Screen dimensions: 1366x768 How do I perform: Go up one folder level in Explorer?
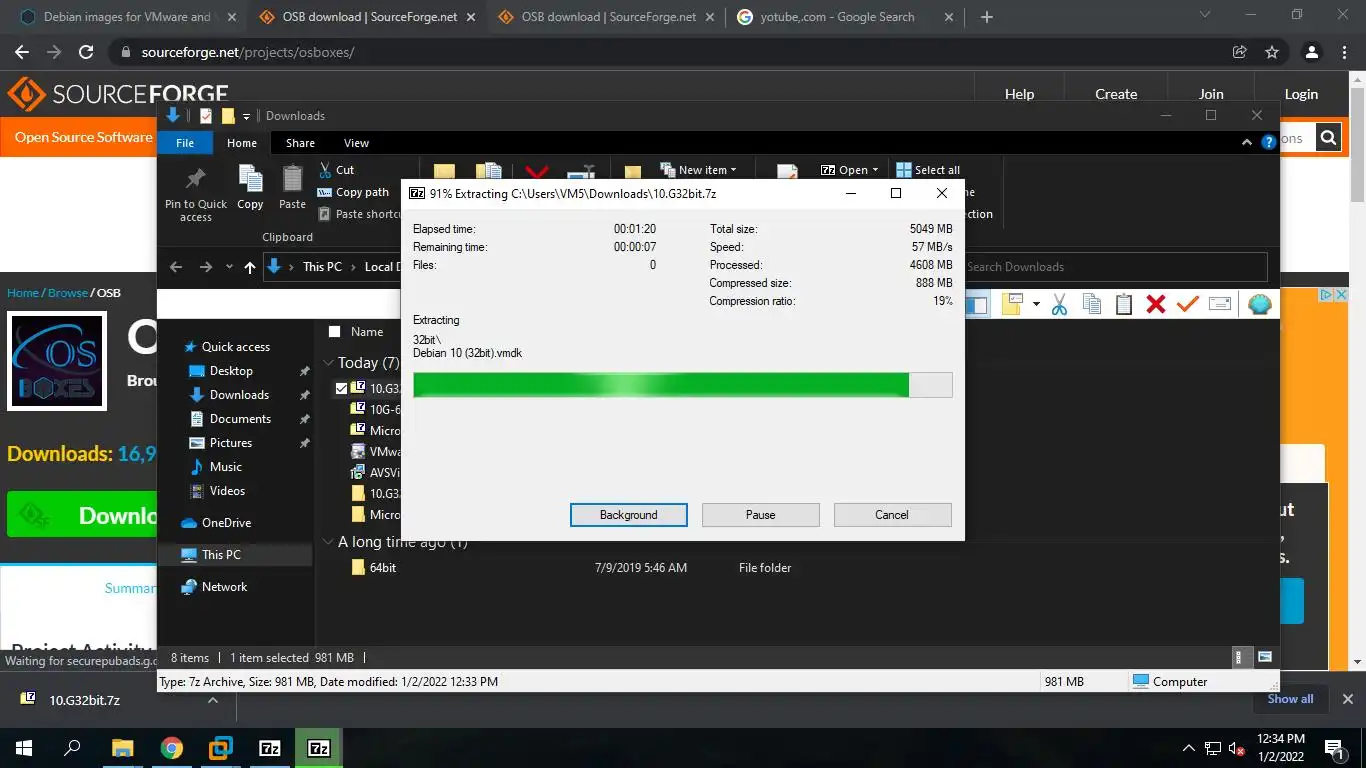pos(250,267)
